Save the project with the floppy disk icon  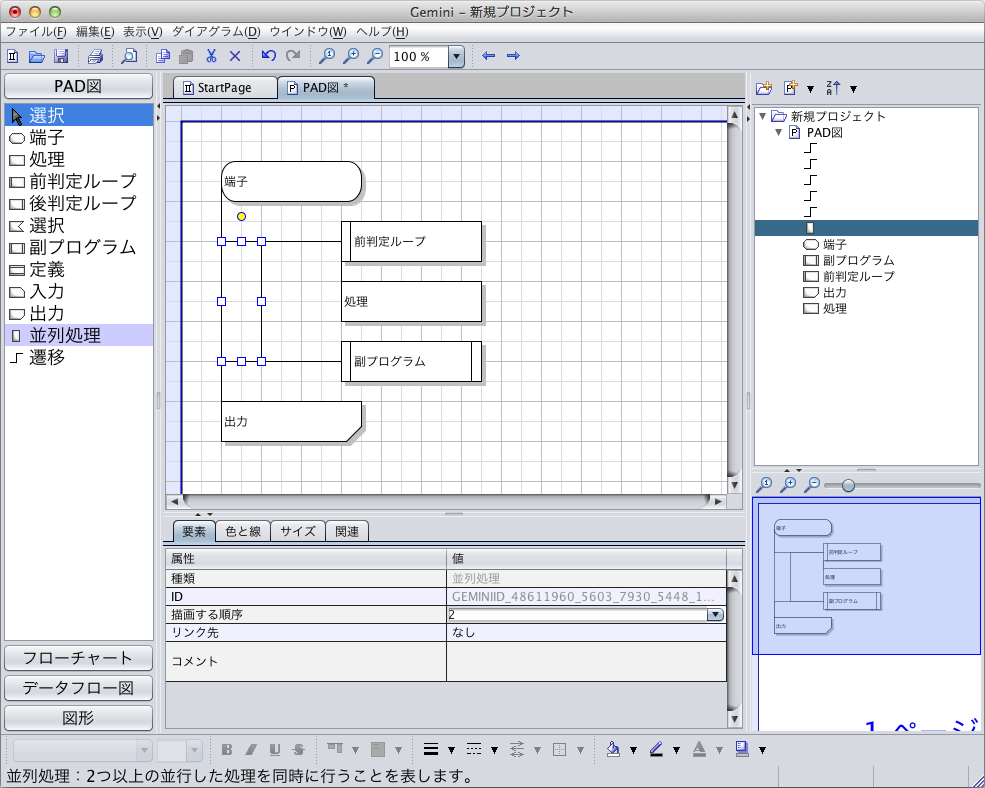tap(61, 57)
